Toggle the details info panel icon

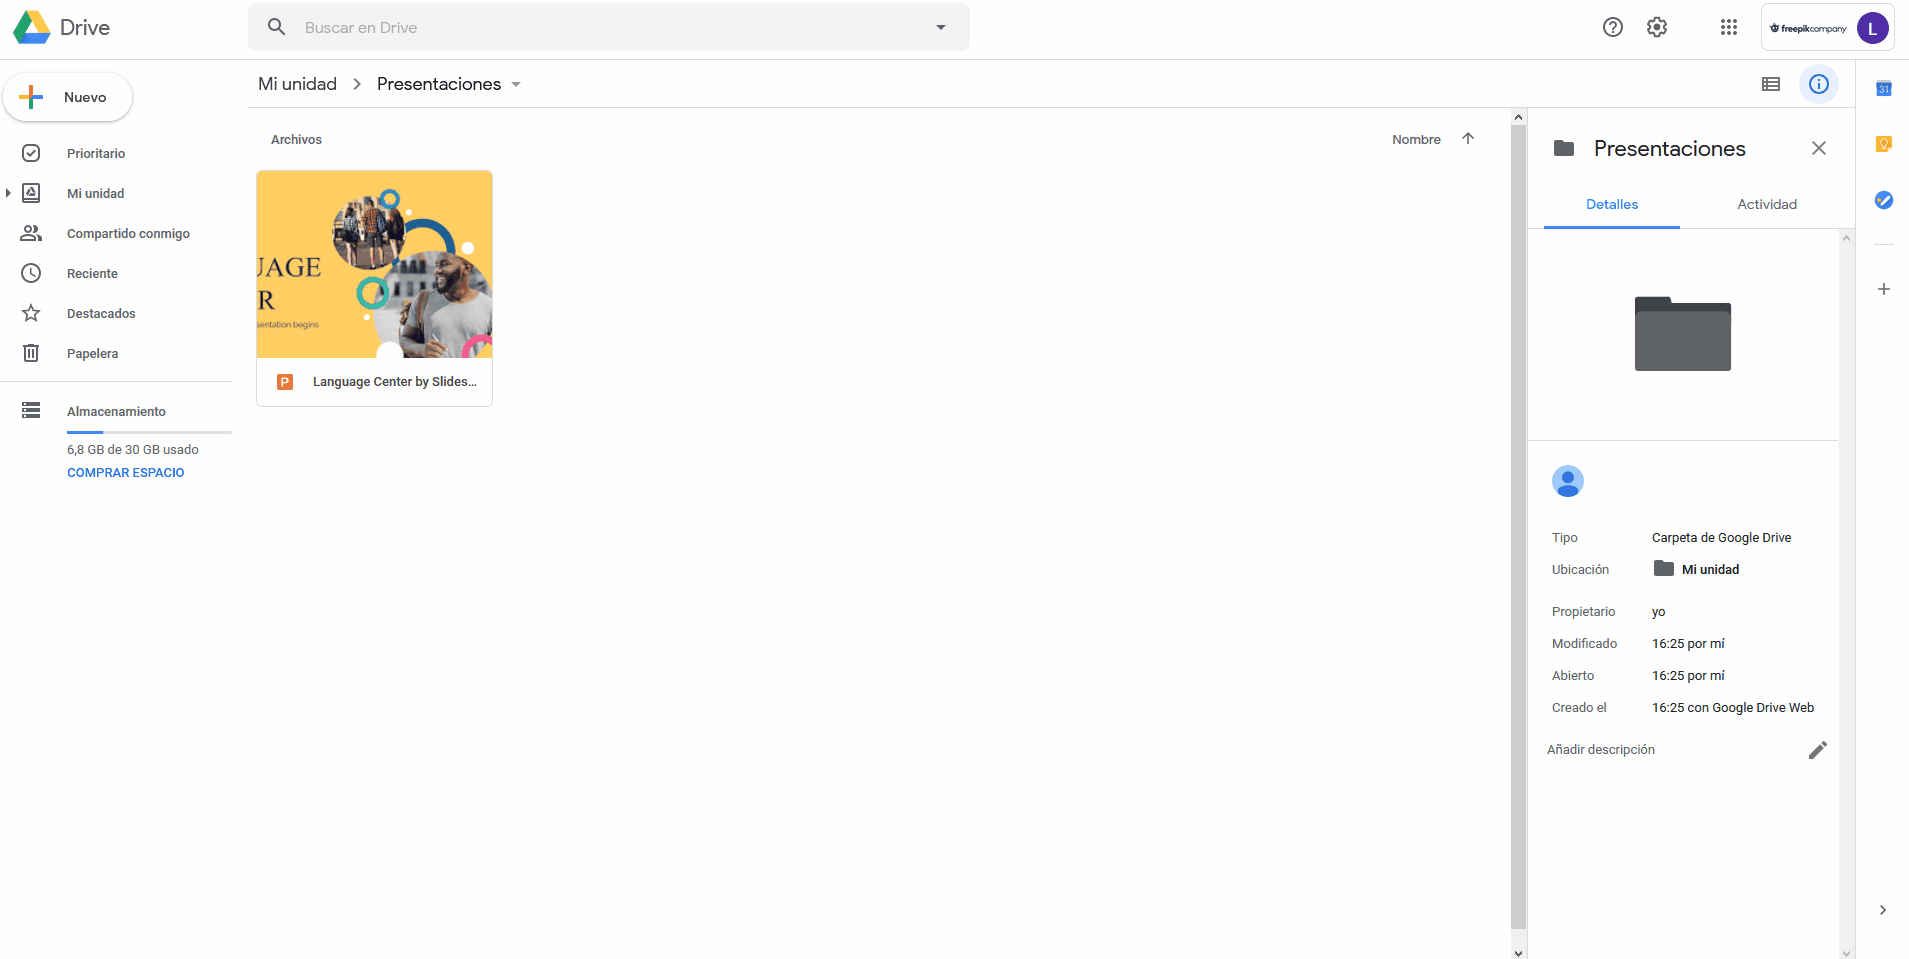tap(1819, 84)
